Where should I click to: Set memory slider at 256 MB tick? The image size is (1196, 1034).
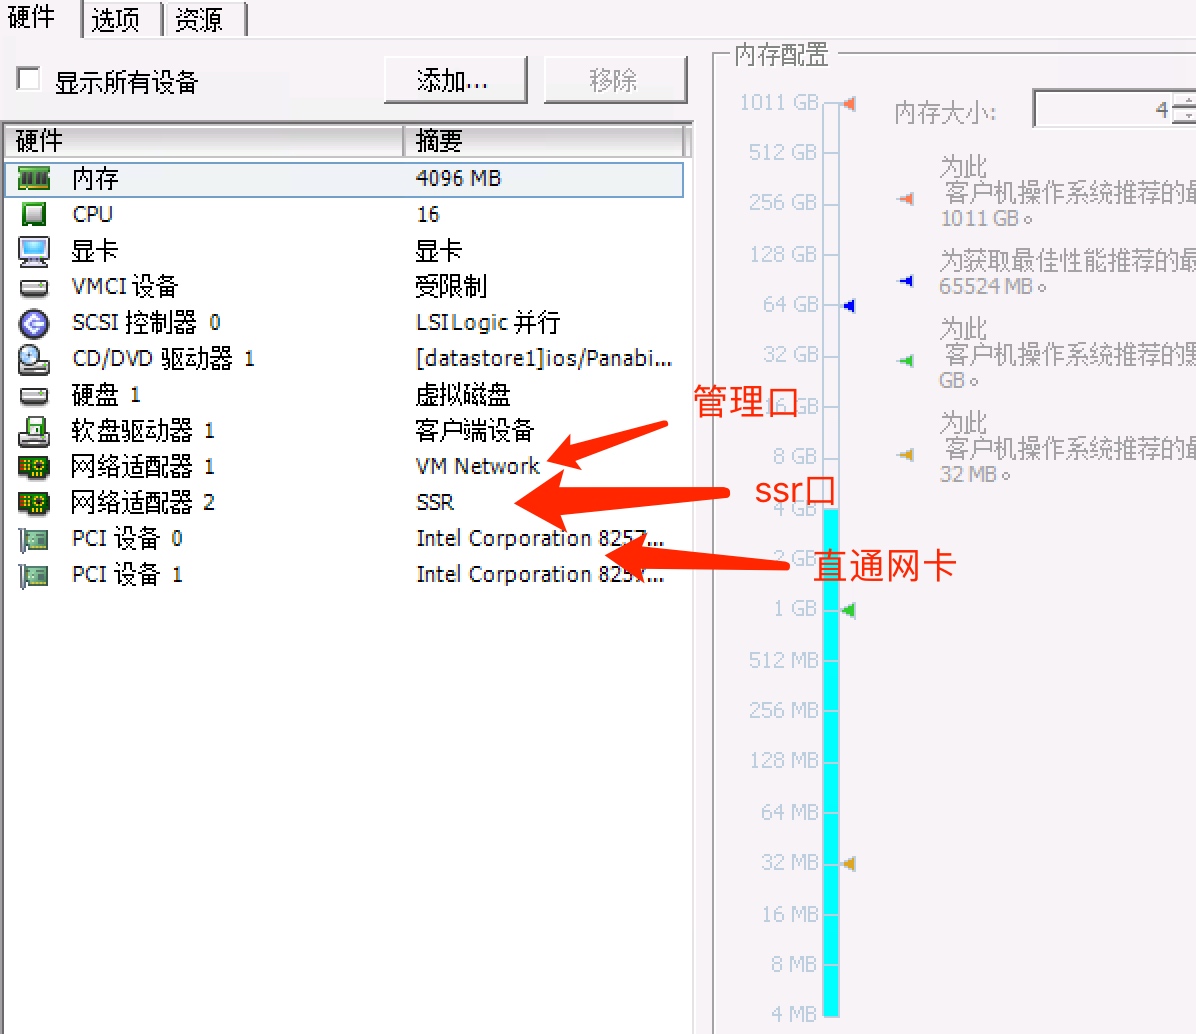[831, 711]
